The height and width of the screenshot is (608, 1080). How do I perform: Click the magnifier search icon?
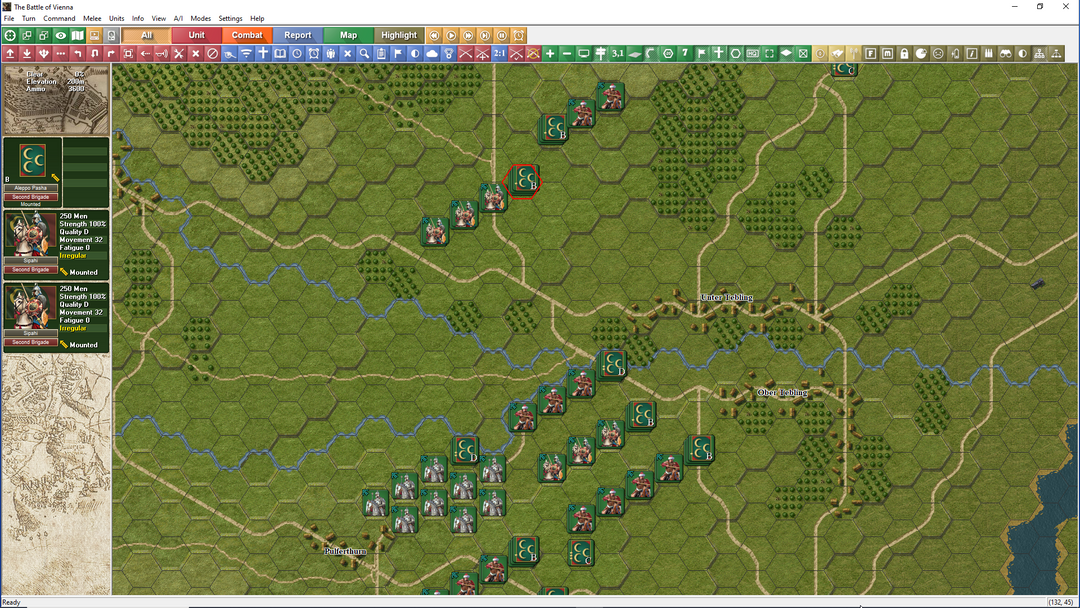(364, 53)
